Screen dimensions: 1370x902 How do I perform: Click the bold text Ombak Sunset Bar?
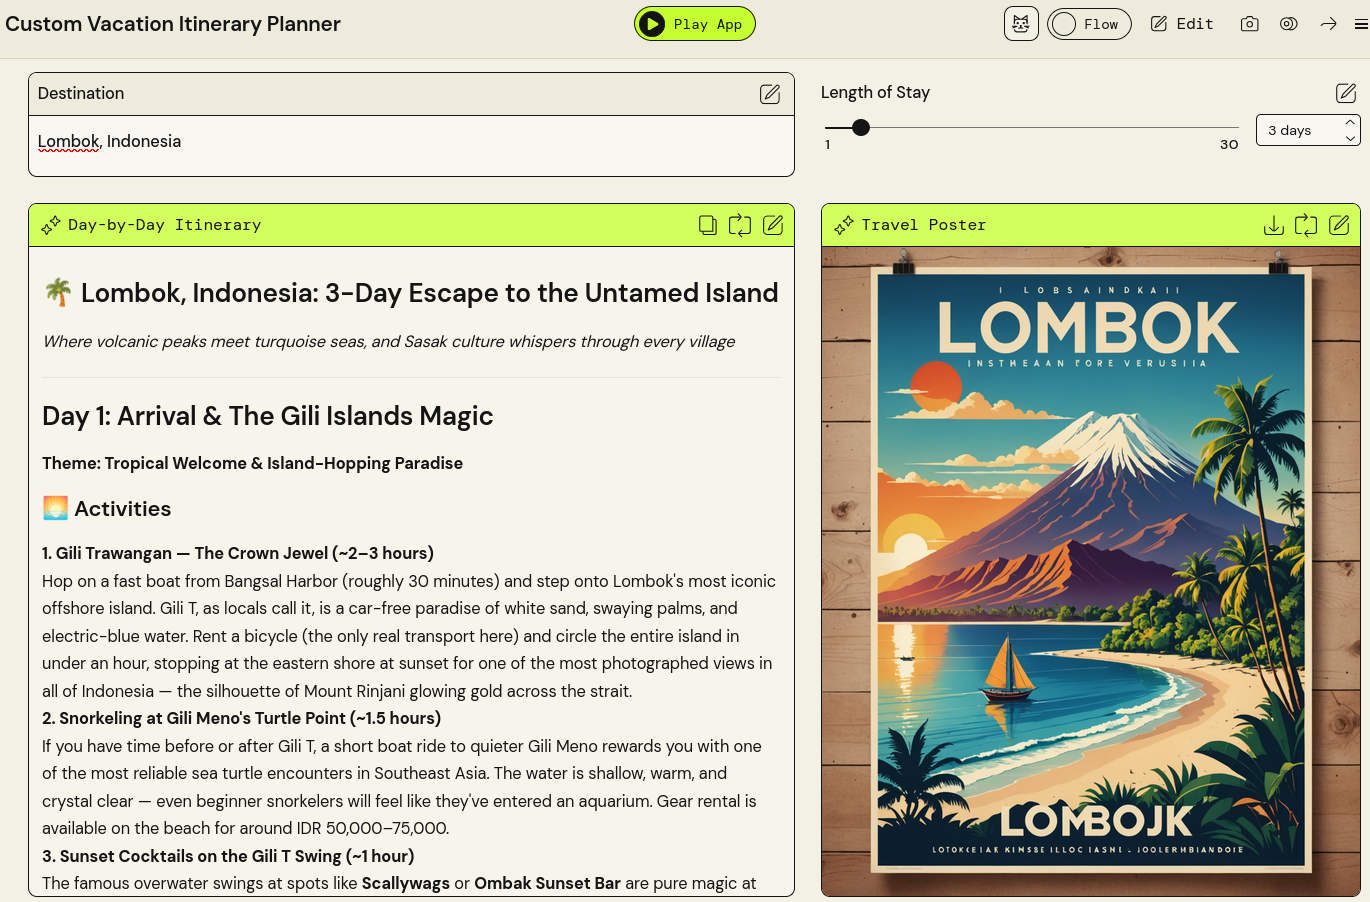tap(547, 883)
